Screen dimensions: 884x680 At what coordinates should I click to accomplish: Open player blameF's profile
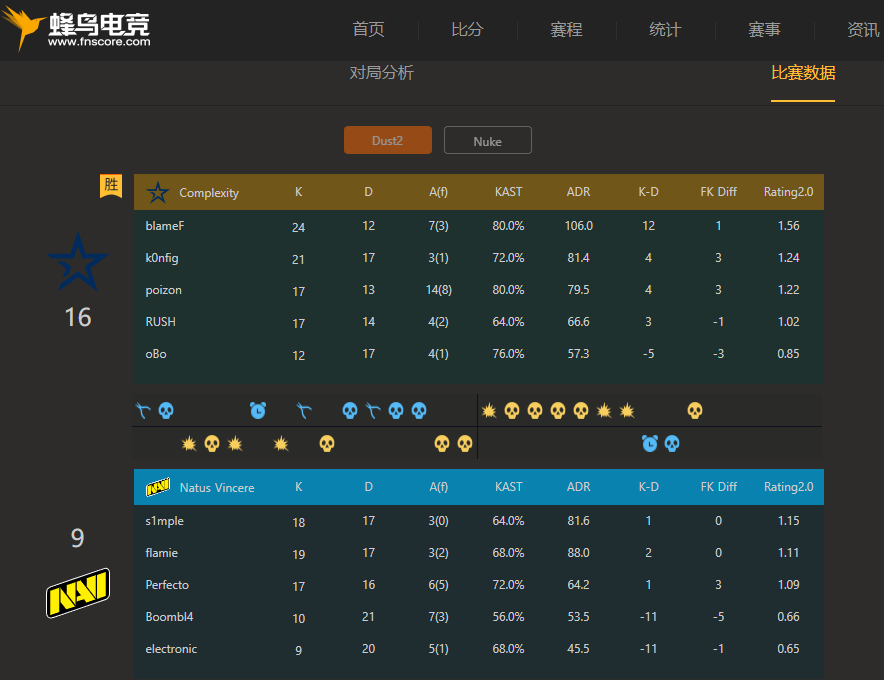pyautogui.click(x=165, y=226)
